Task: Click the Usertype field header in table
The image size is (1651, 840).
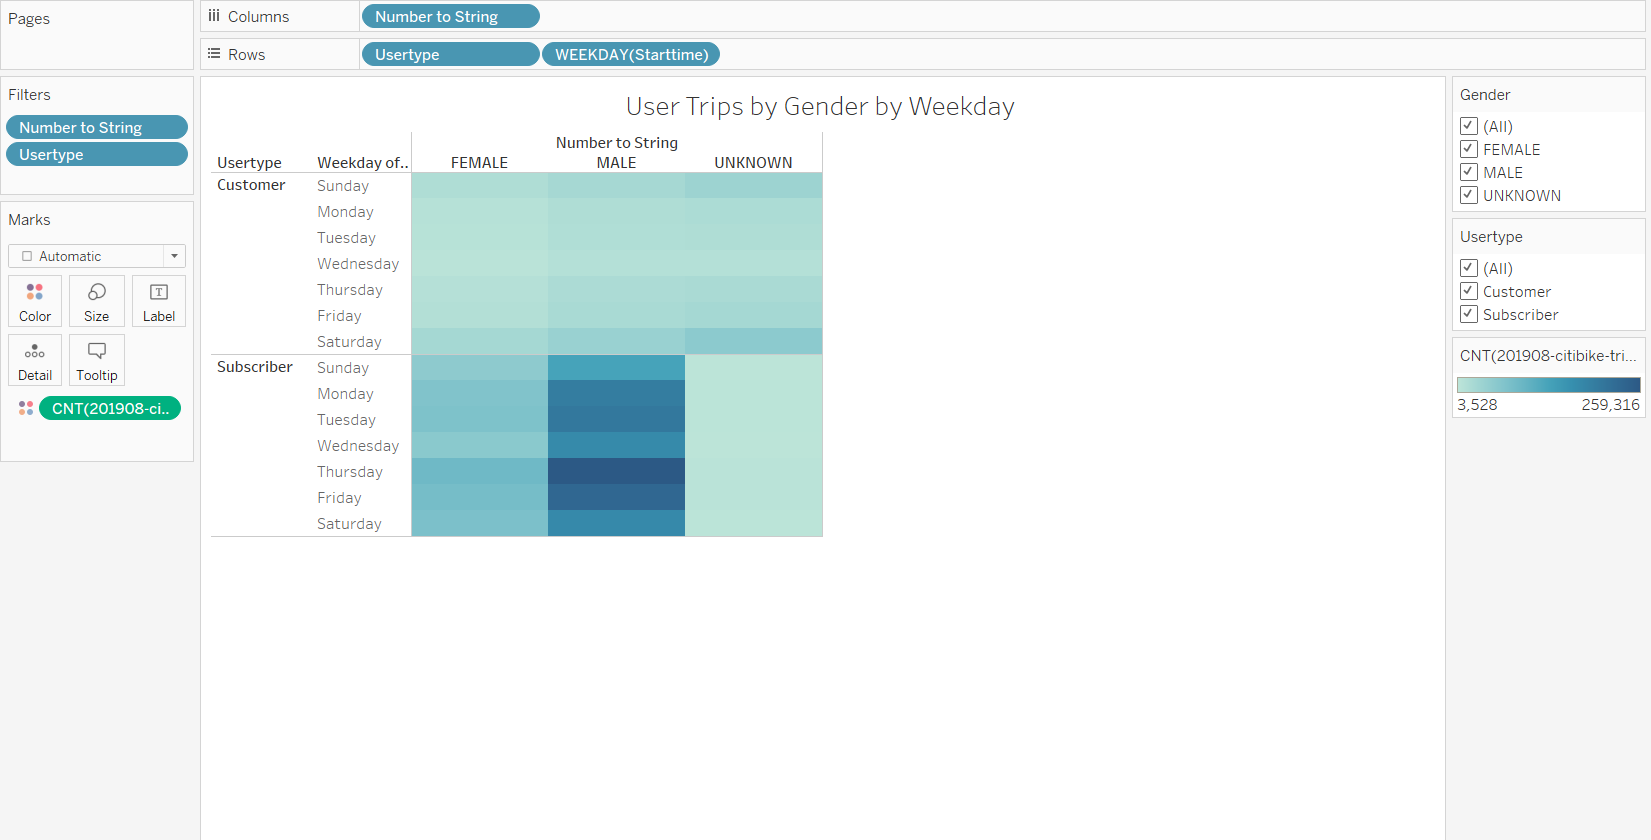Action: click(249, 163)
